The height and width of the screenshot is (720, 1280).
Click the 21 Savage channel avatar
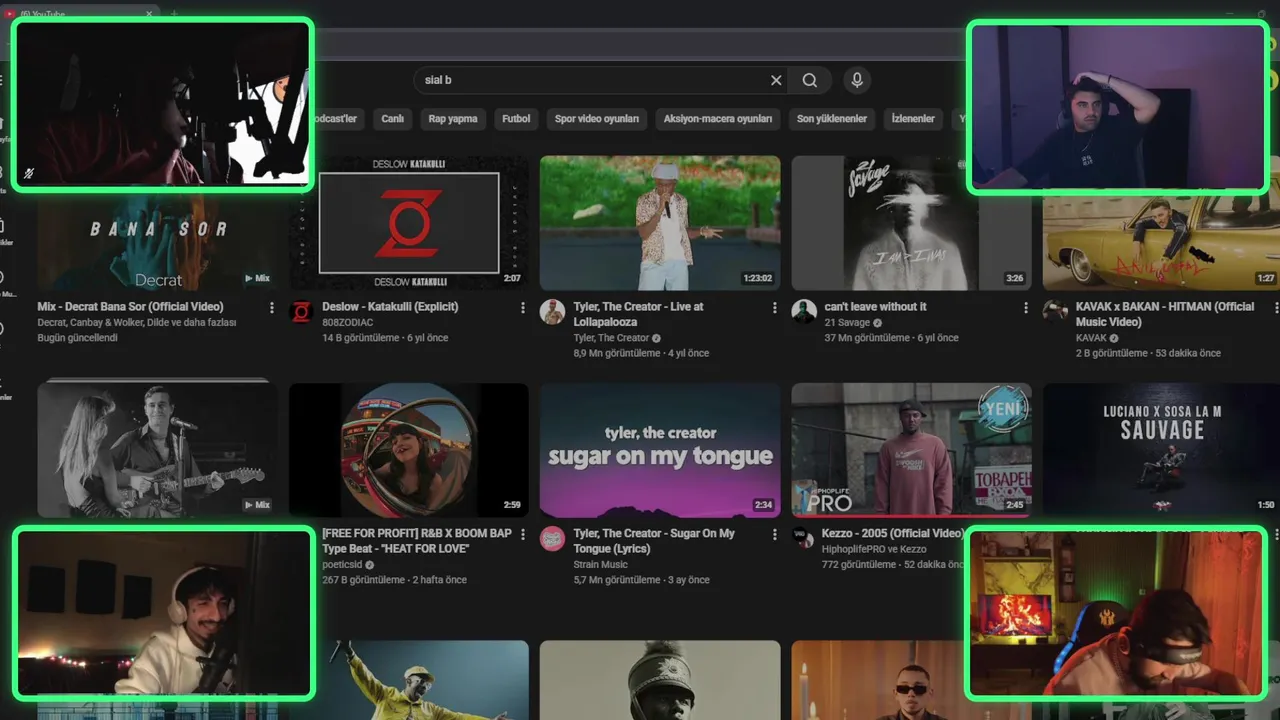click(804, 312)
